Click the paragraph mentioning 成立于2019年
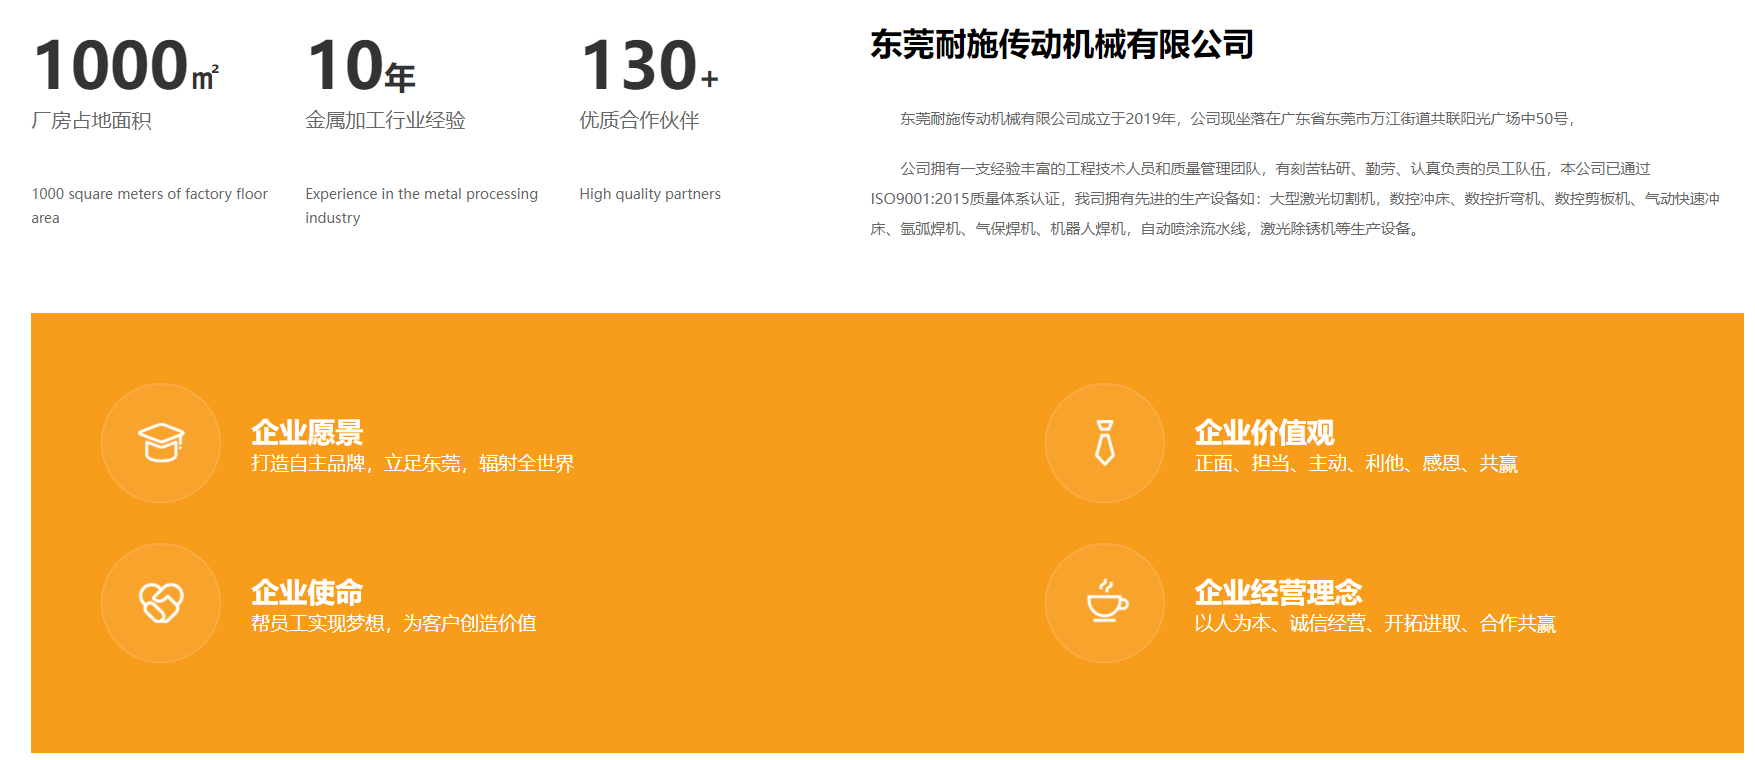The width and height of the screenshot is (1755, 760). (x=1238, y=119)
